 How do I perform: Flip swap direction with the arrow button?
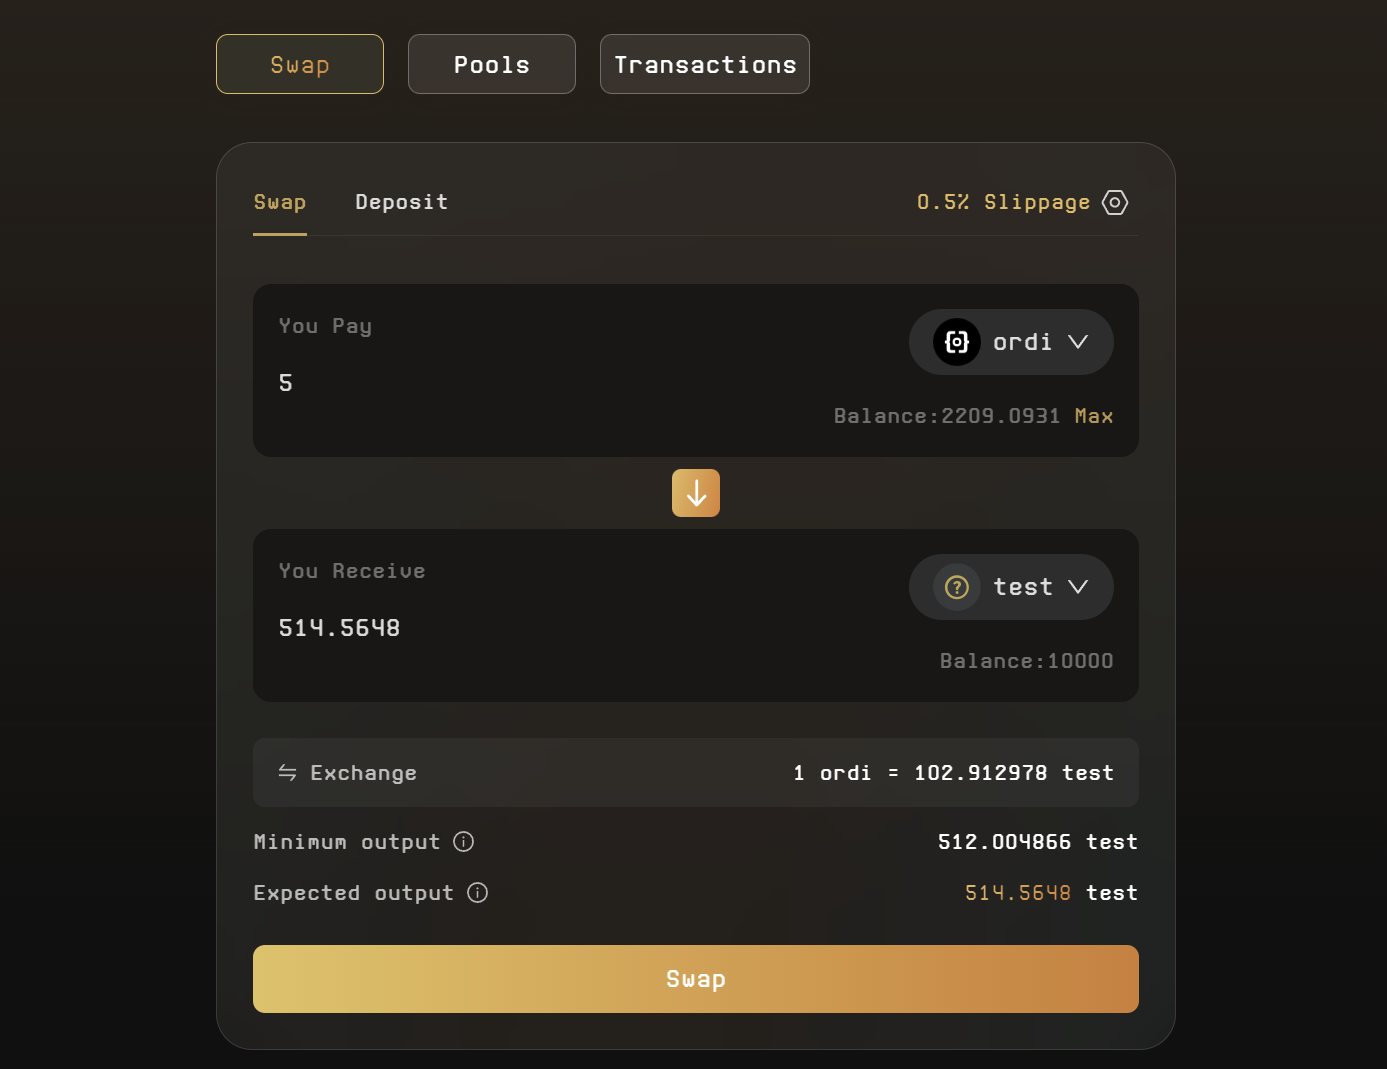click(696, 493)
